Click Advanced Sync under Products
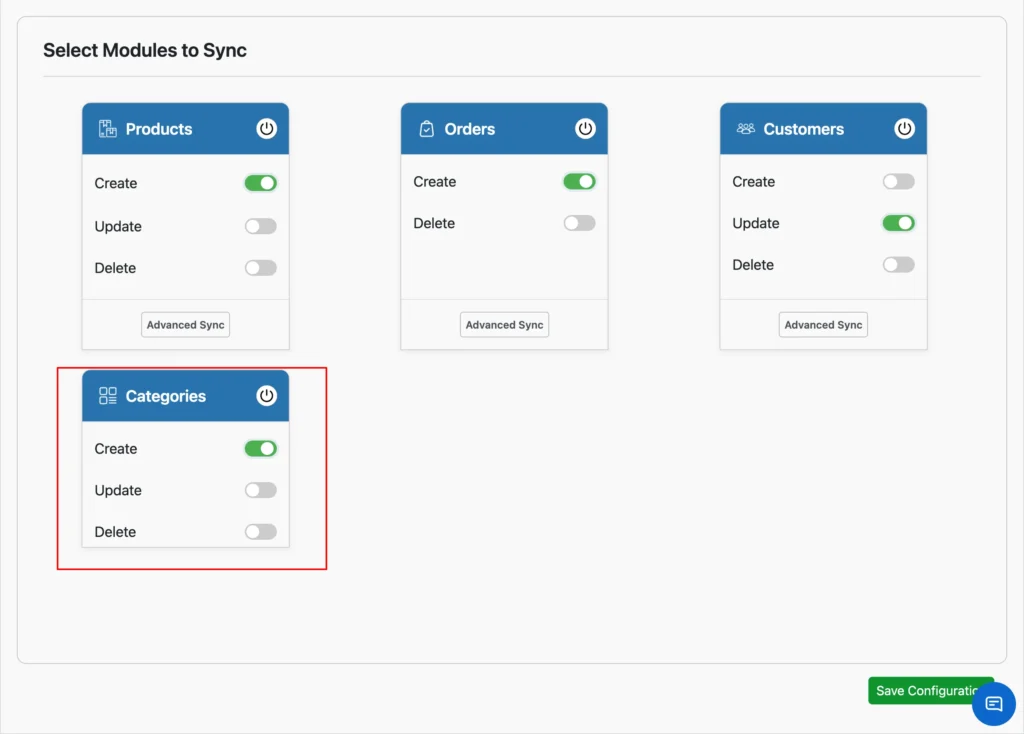Viewport: 1024px width, 734px height. 185,324
